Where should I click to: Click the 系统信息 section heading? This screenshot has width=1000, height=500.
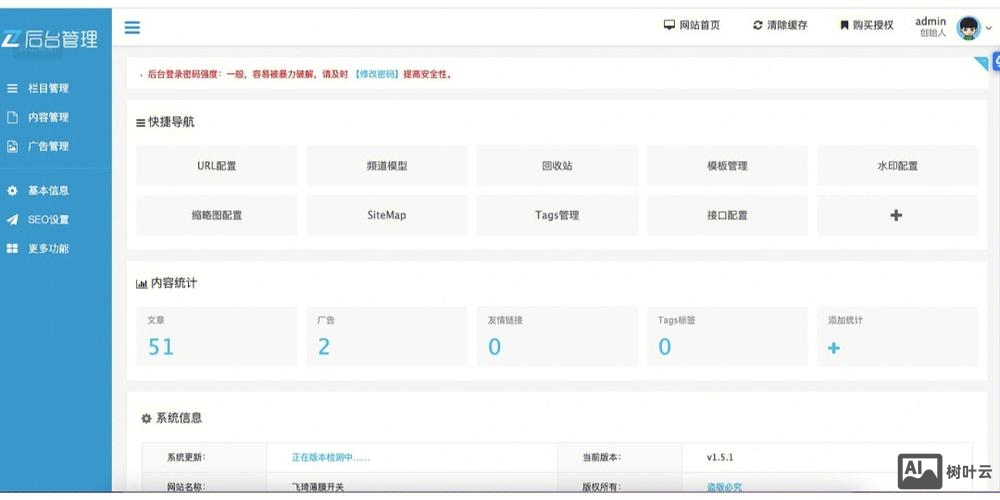(172, 418)
